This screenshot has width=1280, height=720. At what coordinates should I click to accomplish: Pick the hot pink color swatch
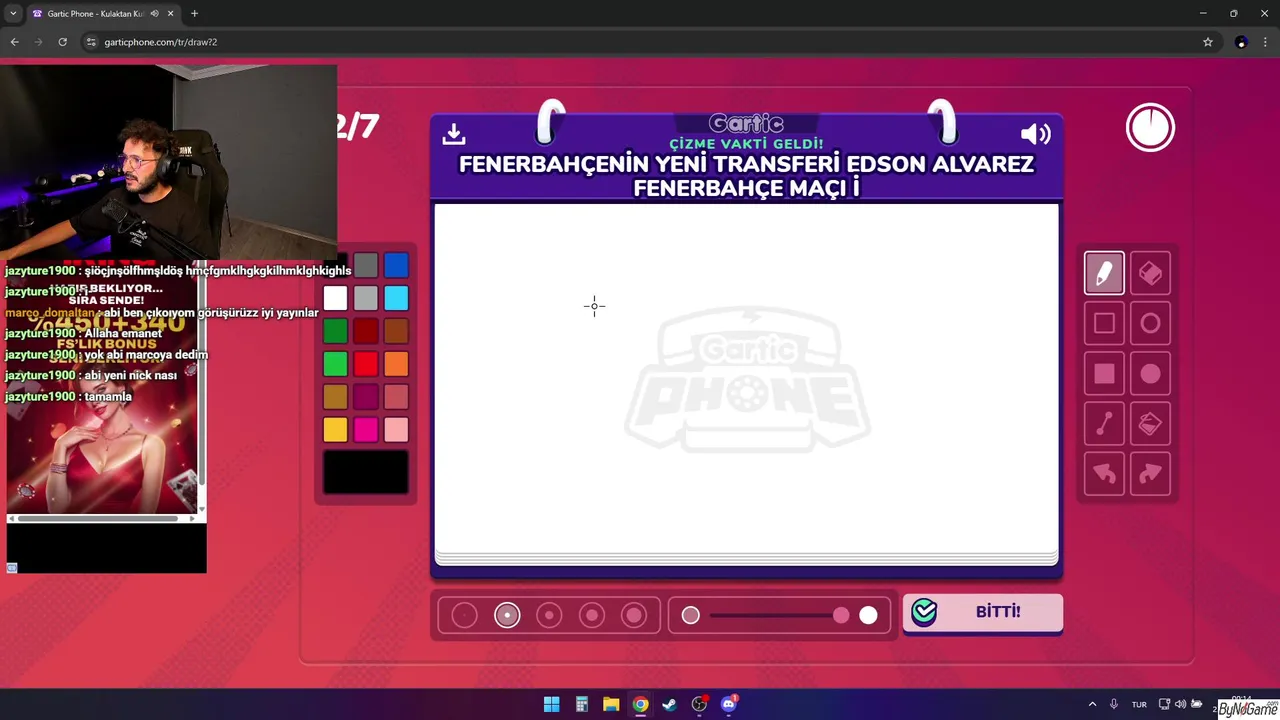pyautogui.click(x=366, y=430)
